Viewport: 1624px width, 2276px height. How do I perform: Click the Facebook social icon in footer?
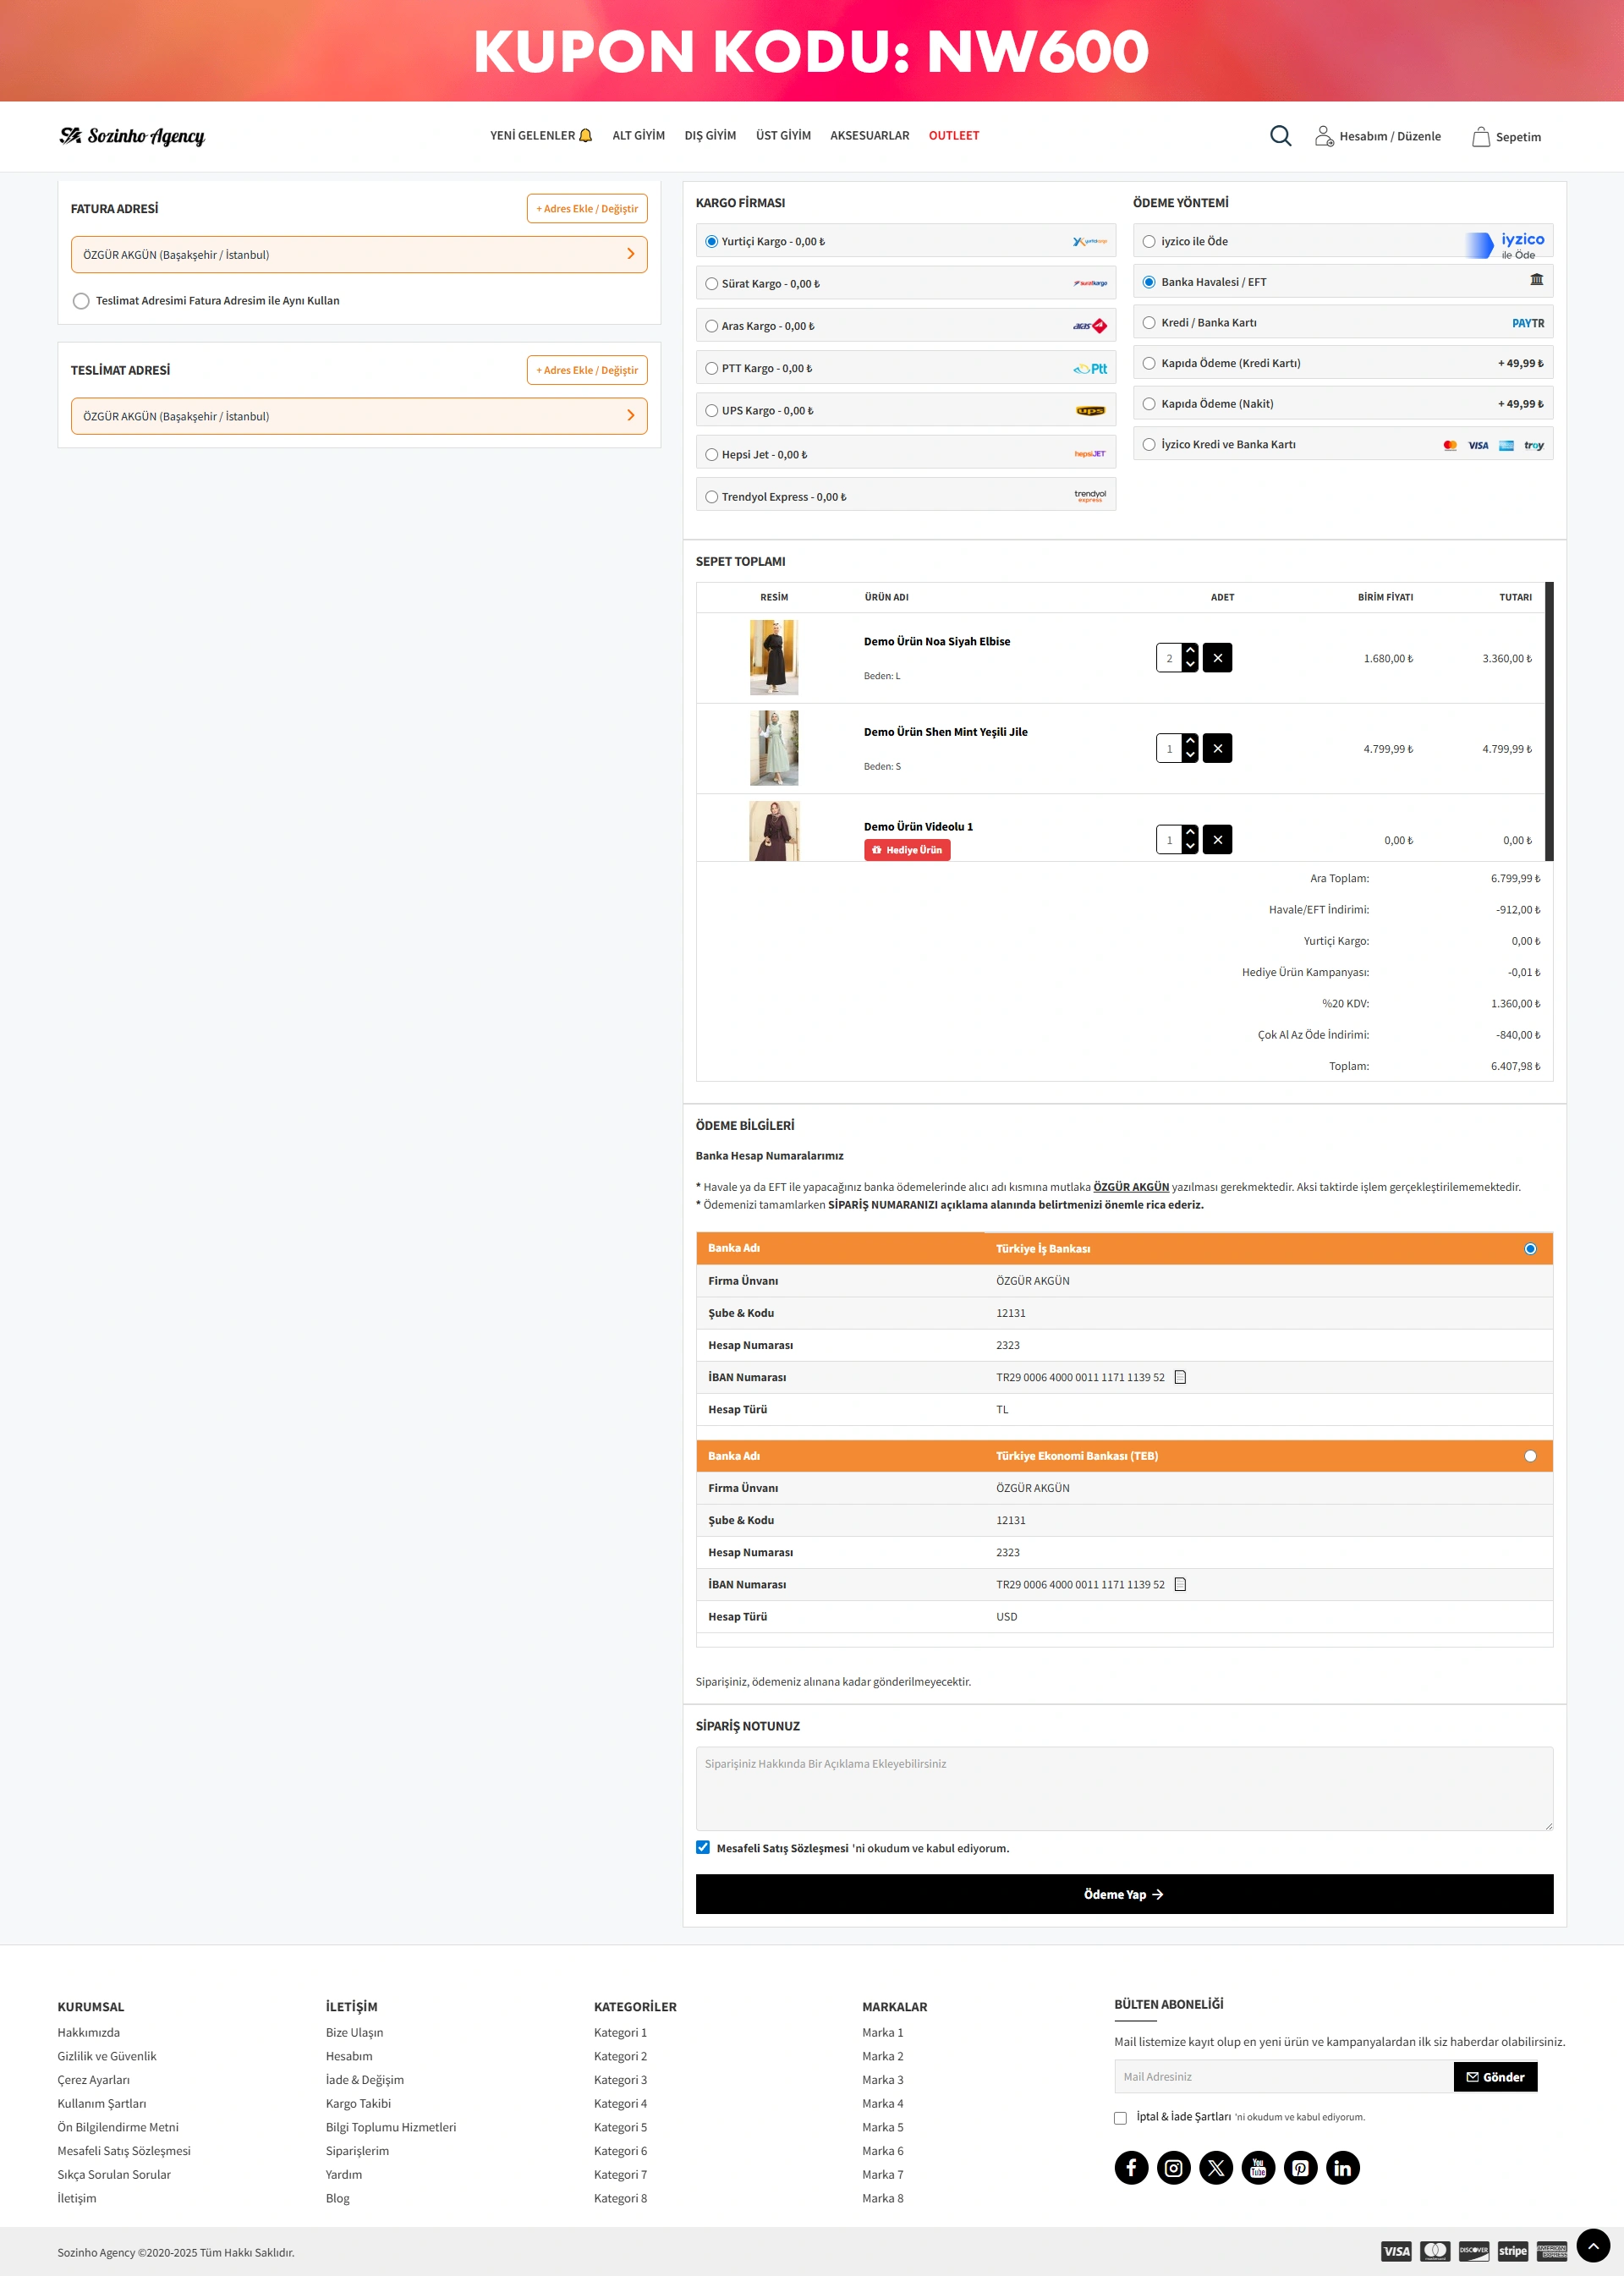coord(1131,2167)
